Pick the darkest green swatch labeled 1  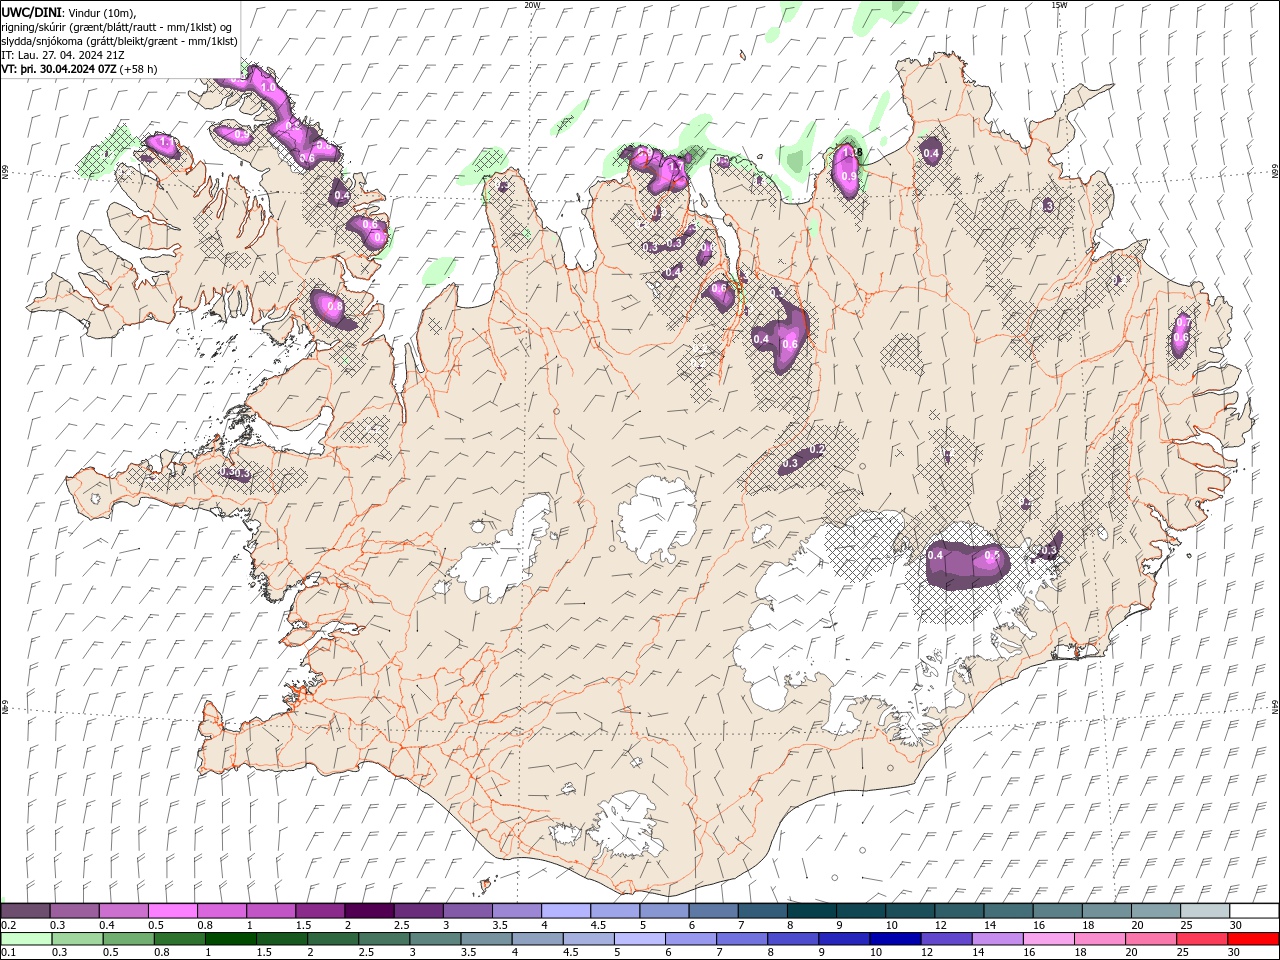[x=231, y=939]
